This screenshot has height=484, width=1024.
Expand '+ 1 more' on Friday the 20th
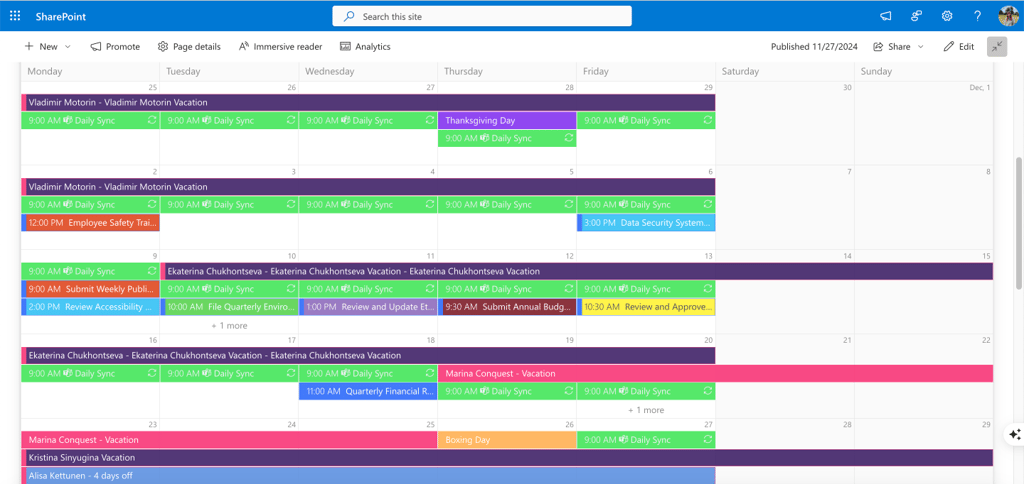click(x=646, y=410)
